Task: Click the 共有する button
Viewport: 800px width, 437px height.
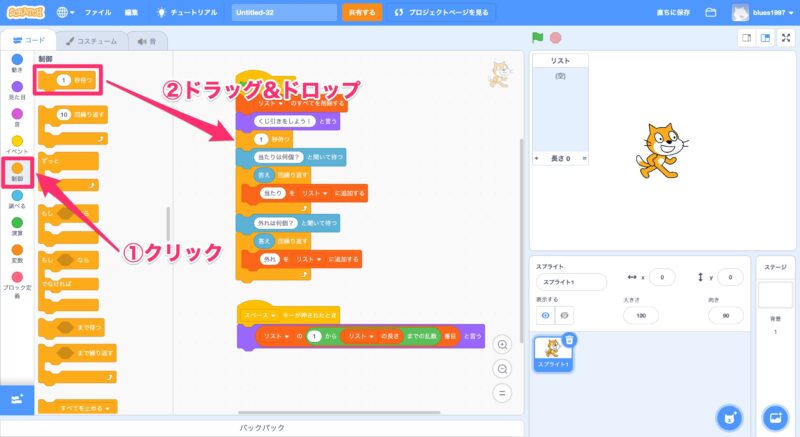Action: click(x=360, y=13)
